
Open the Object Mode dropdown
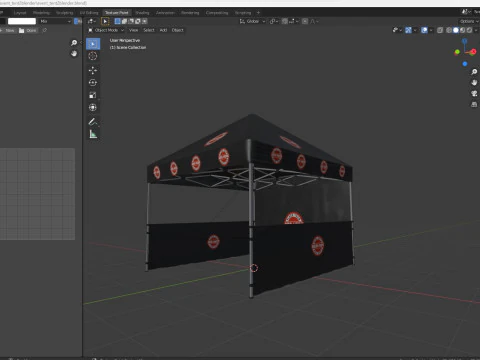pos(106,30)
